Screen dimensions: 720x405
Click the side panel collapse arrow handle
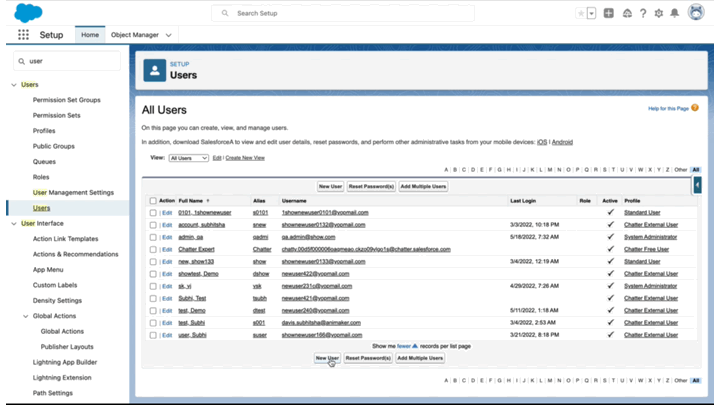click(698, 185)
